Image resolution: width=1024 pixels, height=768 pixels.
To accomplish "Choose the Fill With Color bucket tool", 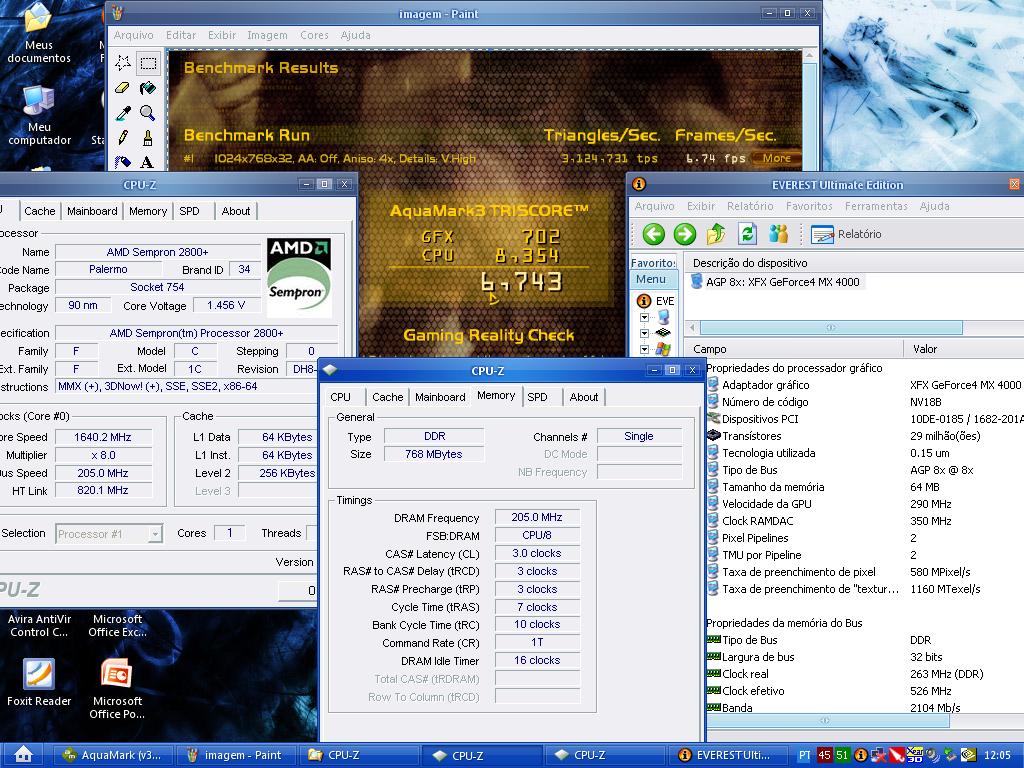I will tap(148, 88).
